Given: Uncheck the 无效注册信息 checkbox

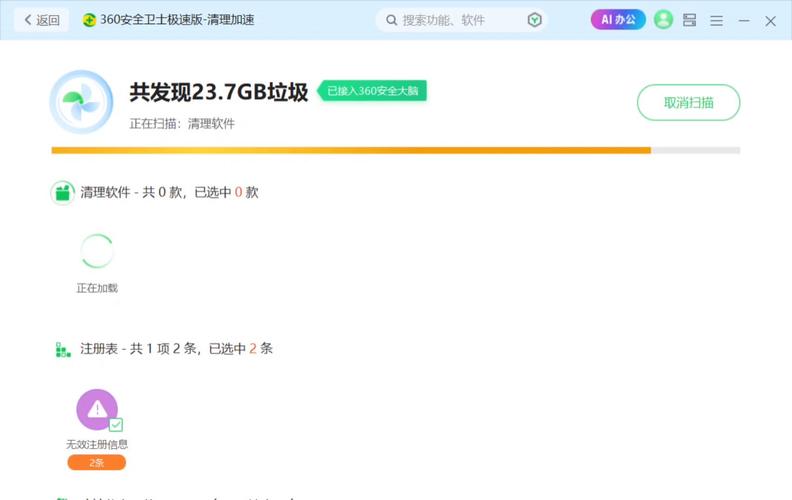Looking at the screenshot, I should [116, 425].
